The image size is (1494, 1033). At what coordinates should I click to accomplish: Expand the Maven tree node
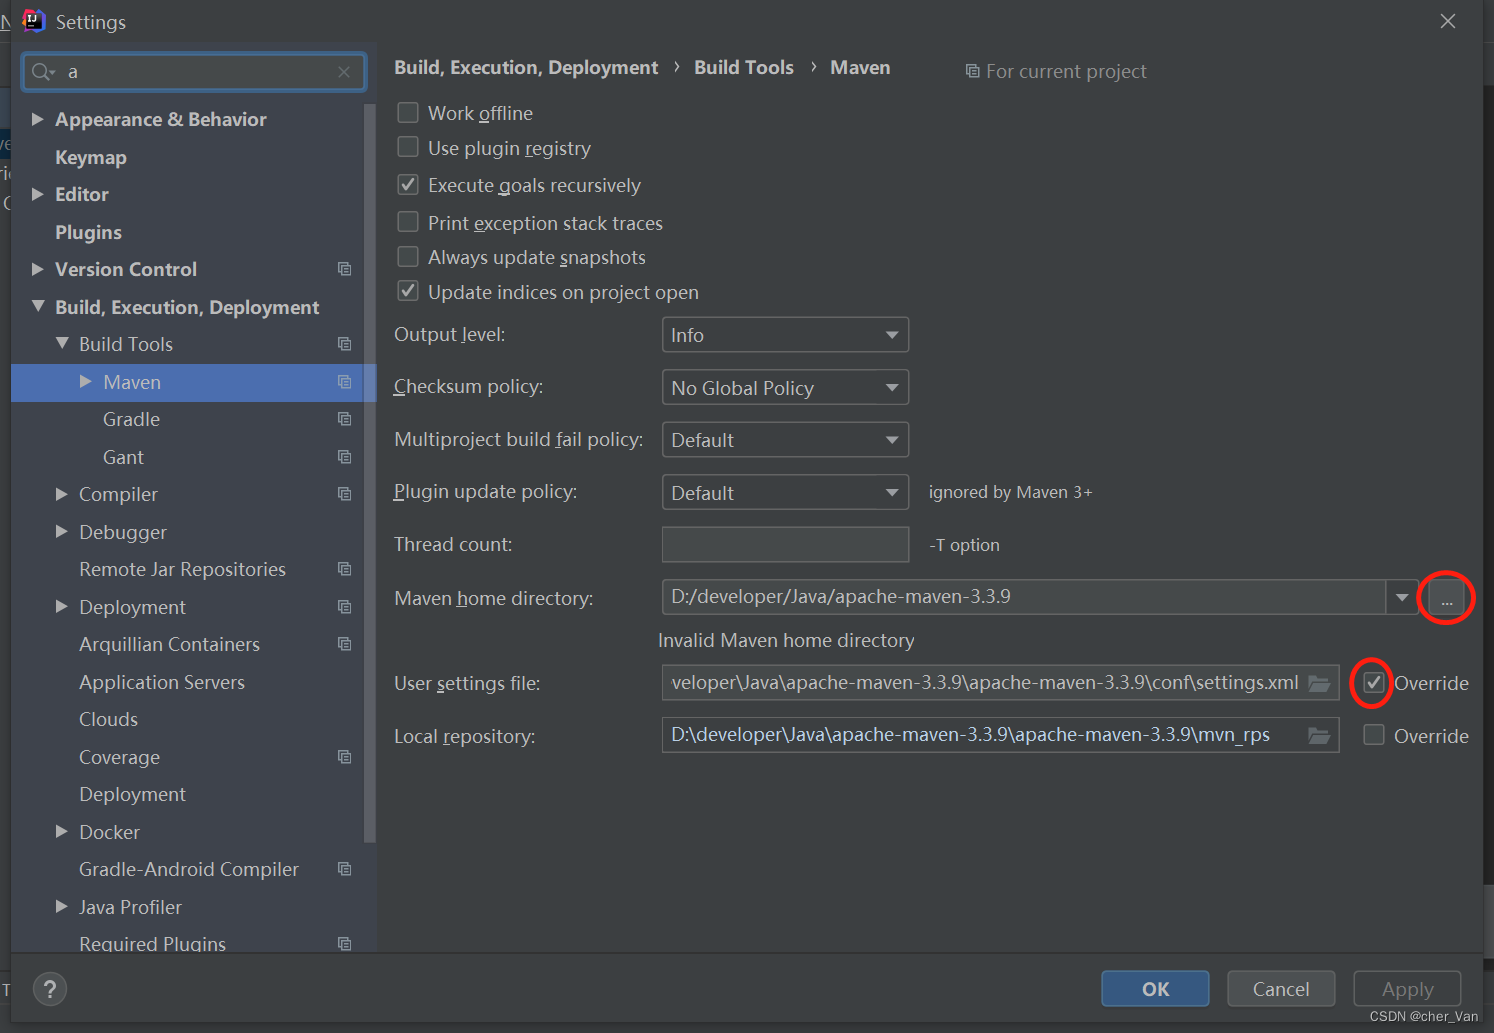(x=86, y=381)
